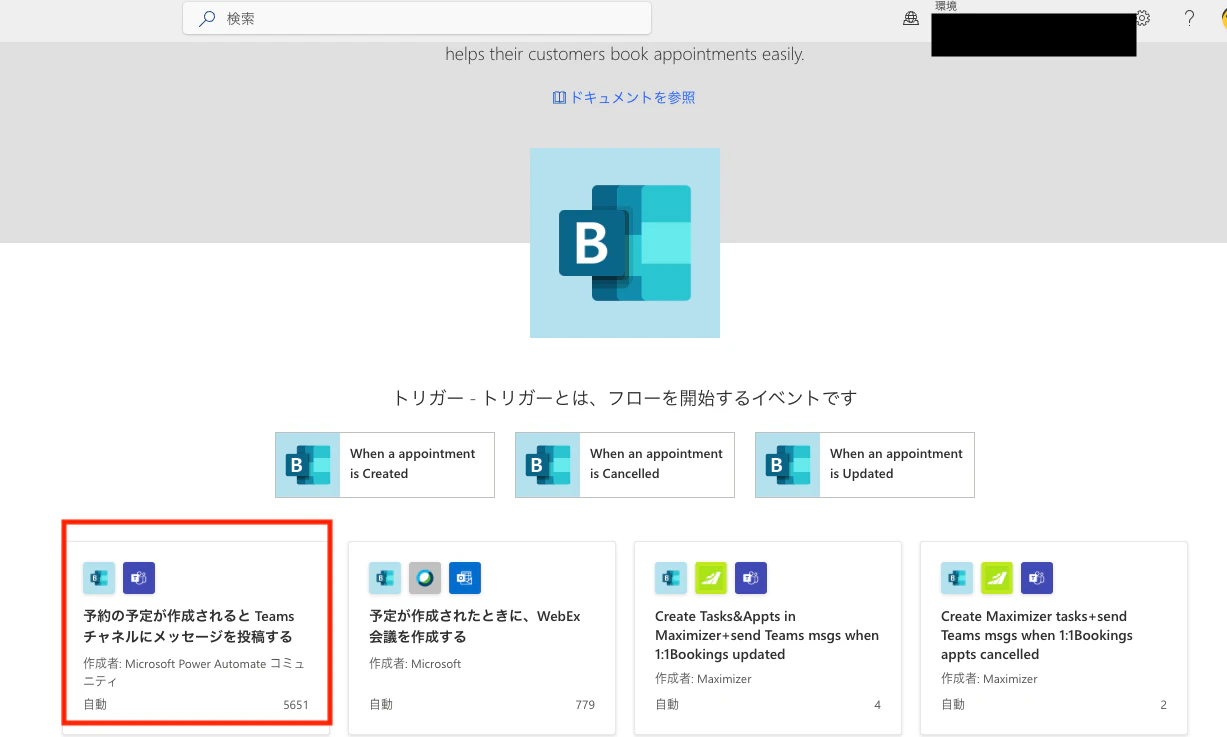Click usage count 5651
The image size is (1227, 737).
(296, 705)
